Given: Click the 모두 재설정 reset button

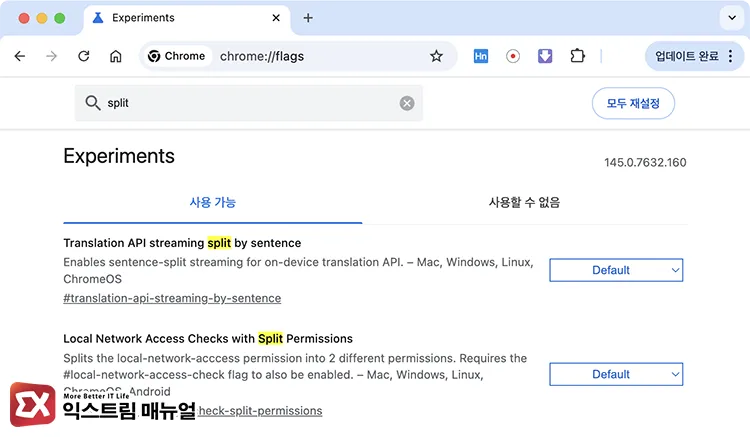Looking at the screenshot, I should (x=633, y=103).
